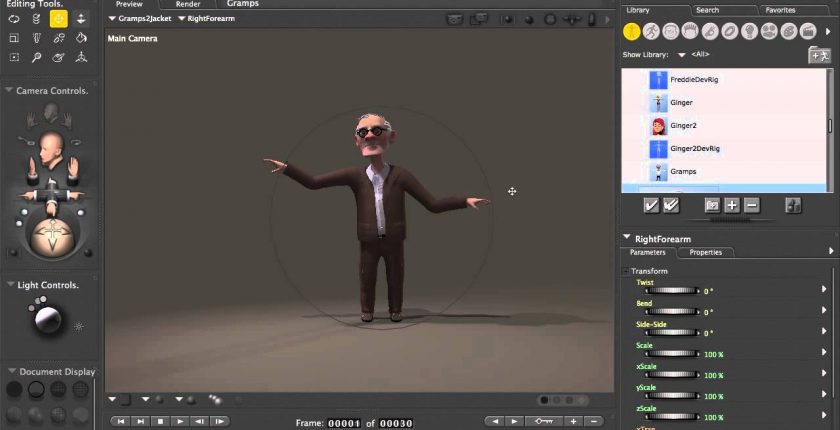The width and height of the screenshot is (840, 430).
Task: Select the Chain Break tool
Action: click(59, 37)
